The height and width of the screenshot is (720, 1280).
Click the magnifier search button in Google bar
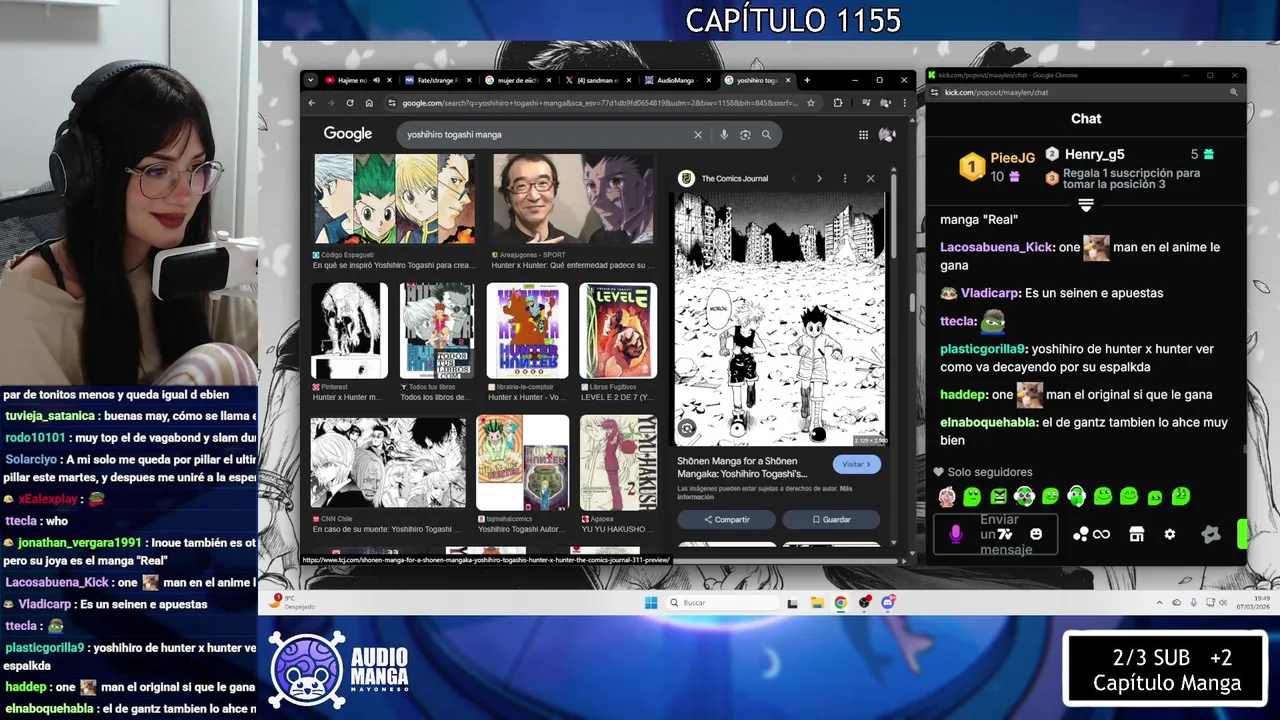tap(767, 135)
